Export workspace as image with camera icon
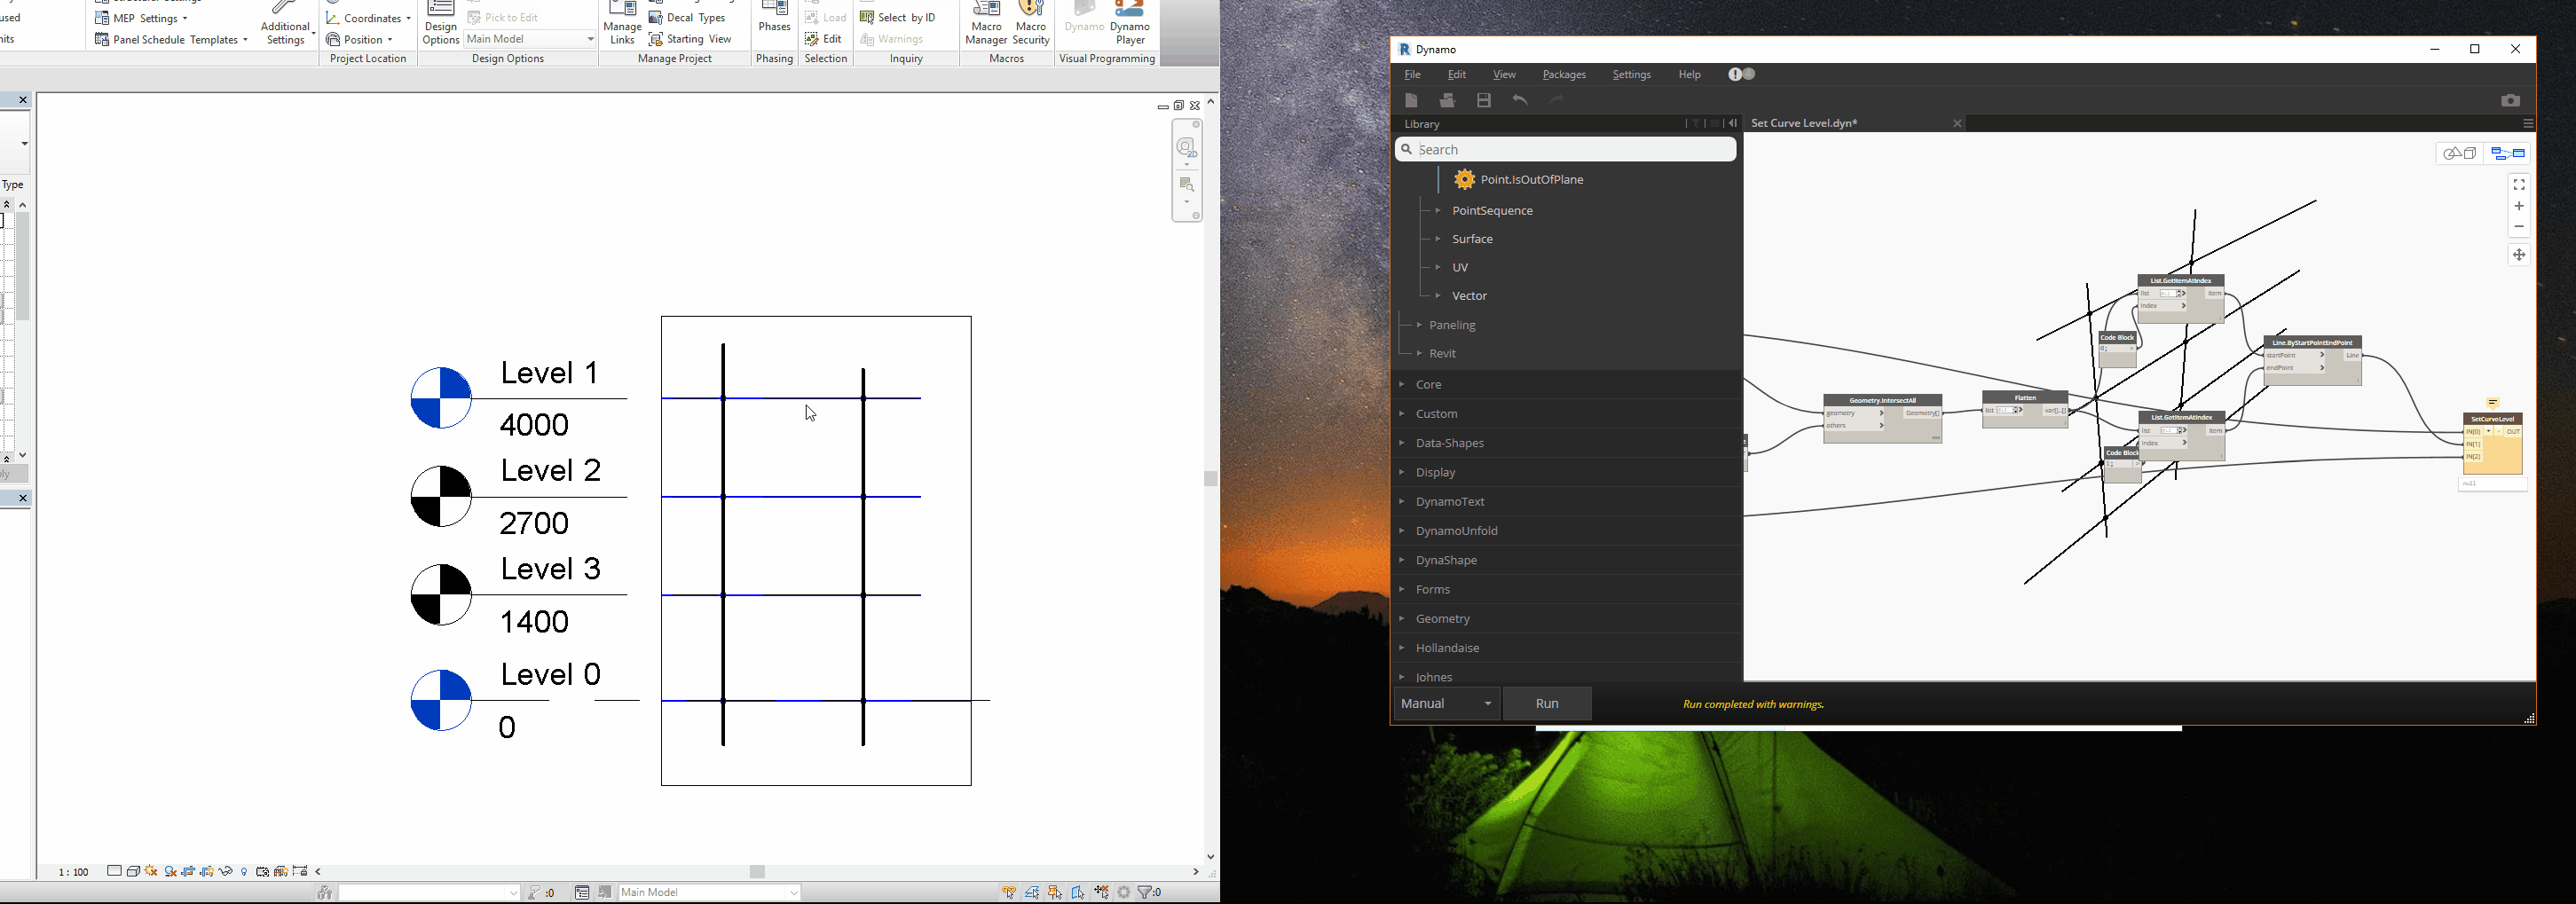The height and width of the screenshot is (904, 2576). [x=2510, y=100]
